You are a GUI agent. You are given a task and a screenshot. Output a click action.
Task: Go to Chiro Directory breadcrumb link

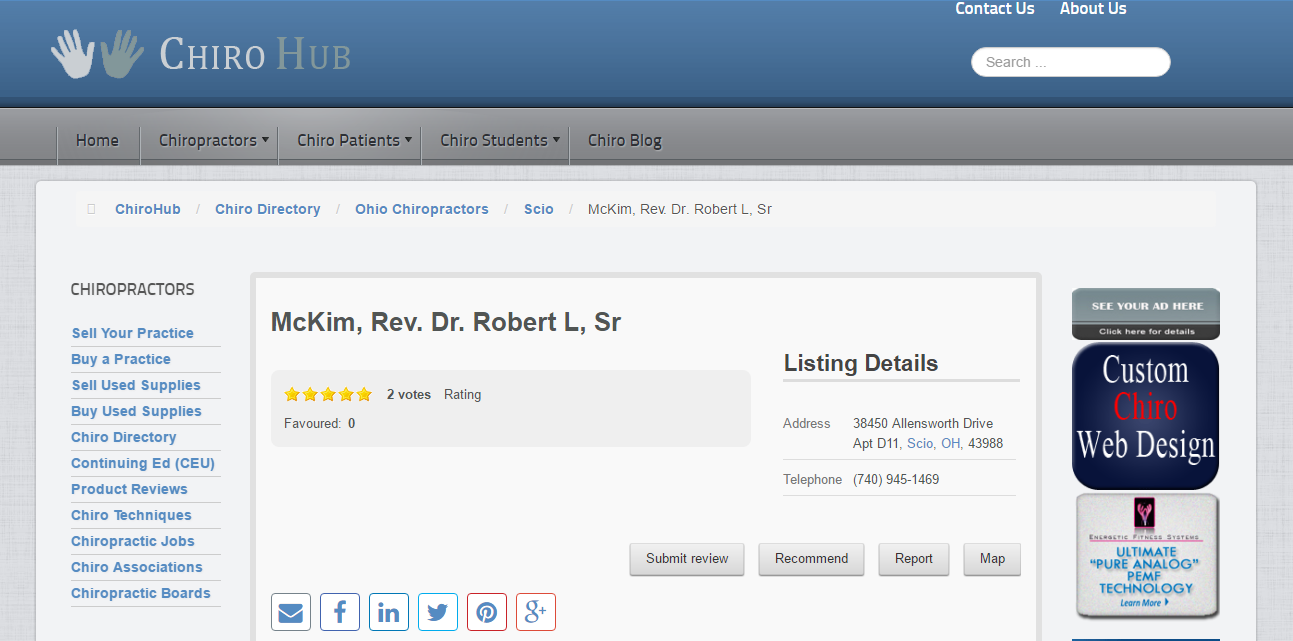[268, 209]
